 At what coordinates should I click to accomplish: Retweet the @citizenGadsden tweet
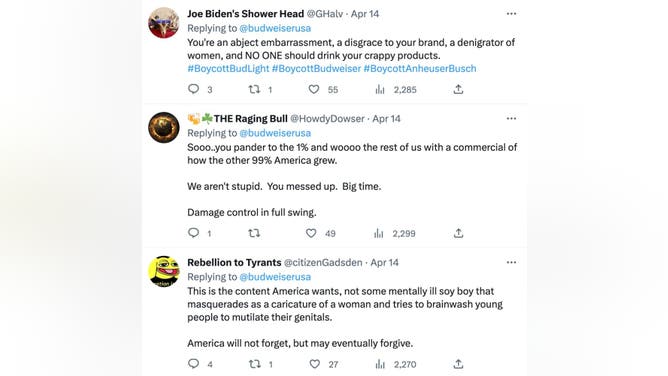coord(255,364)
